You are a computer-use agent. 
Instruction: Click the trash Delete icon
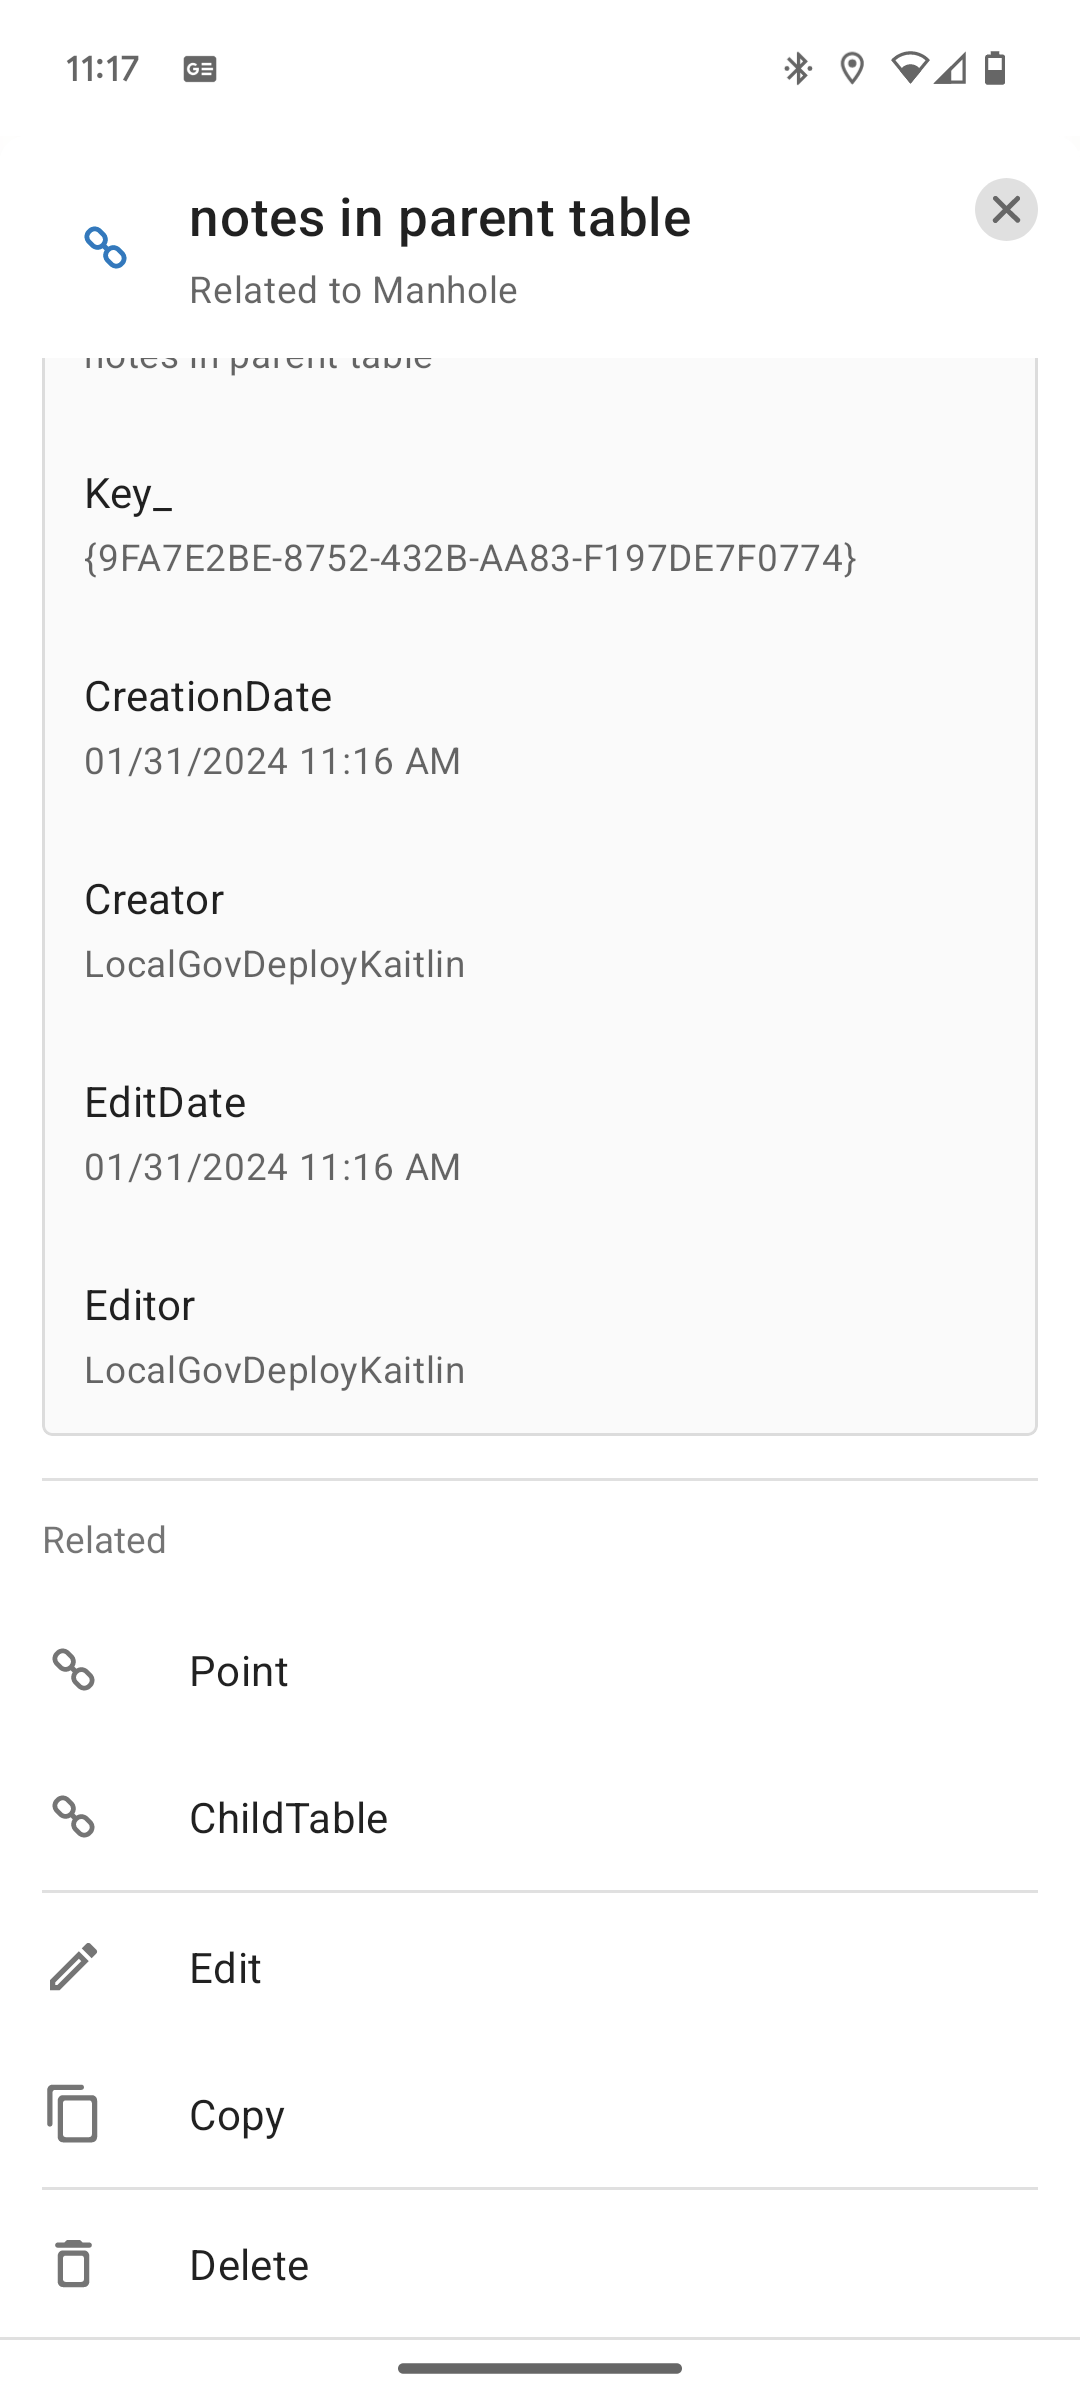72,2265
